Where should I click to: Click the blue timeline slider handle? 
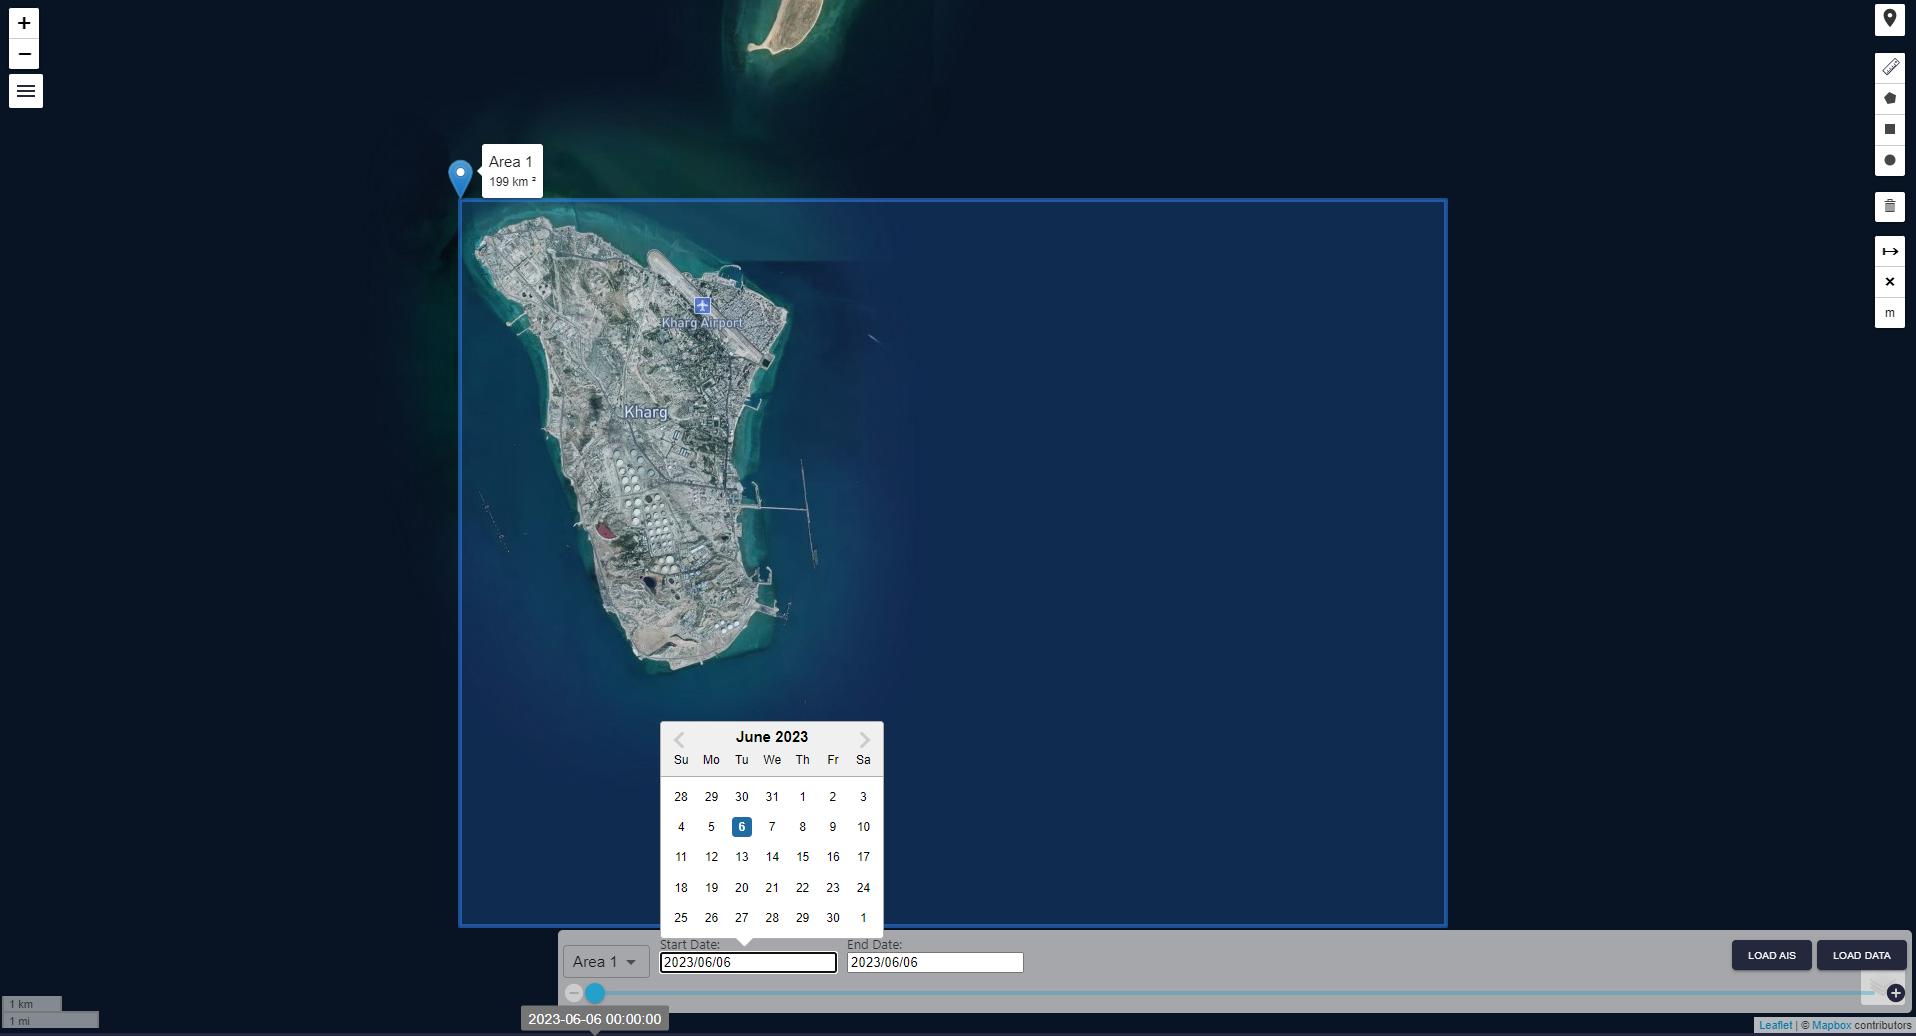595,993
